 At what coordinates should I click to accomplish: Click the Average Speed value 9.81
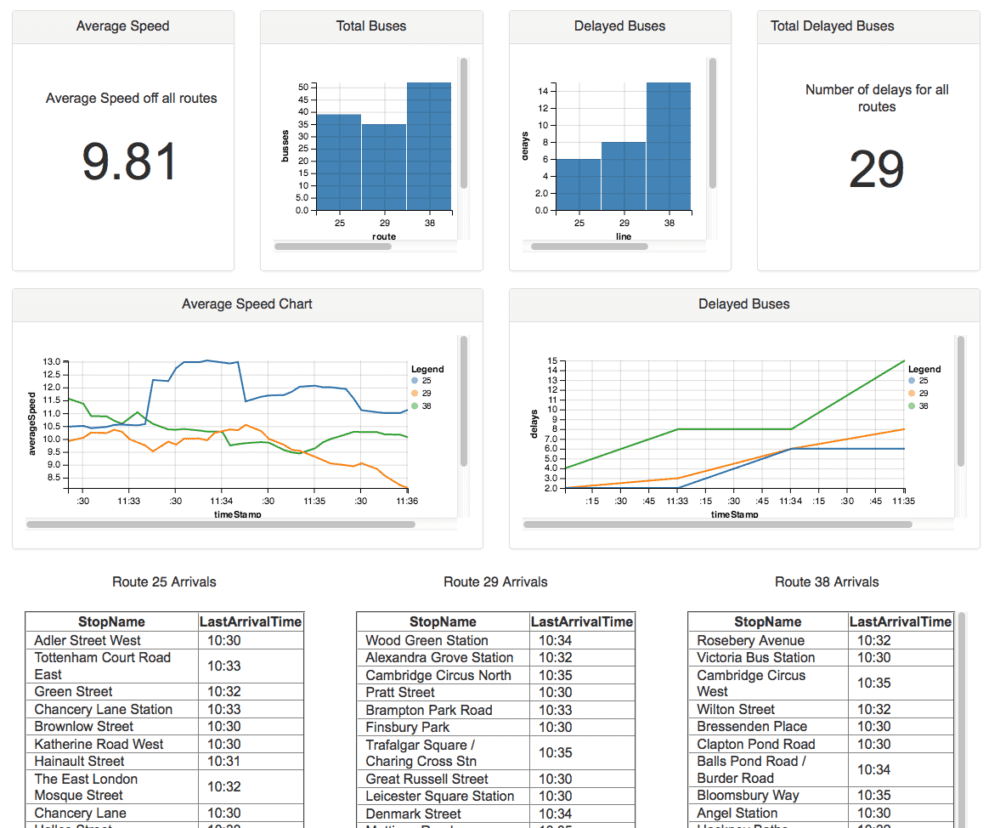(130, 162)
